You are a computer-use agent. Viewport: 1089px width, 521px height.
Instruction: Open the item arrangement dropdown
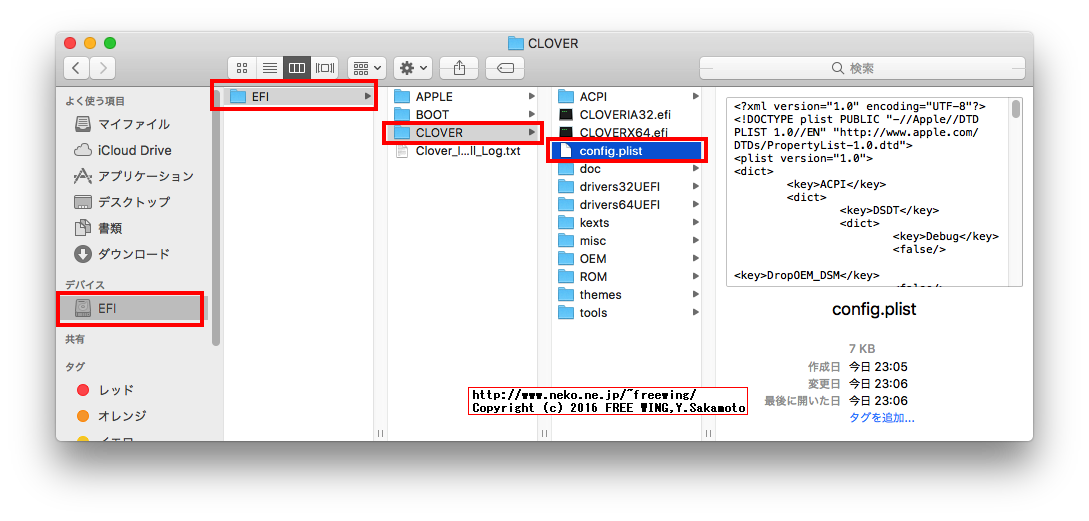(x=367, y=68)
